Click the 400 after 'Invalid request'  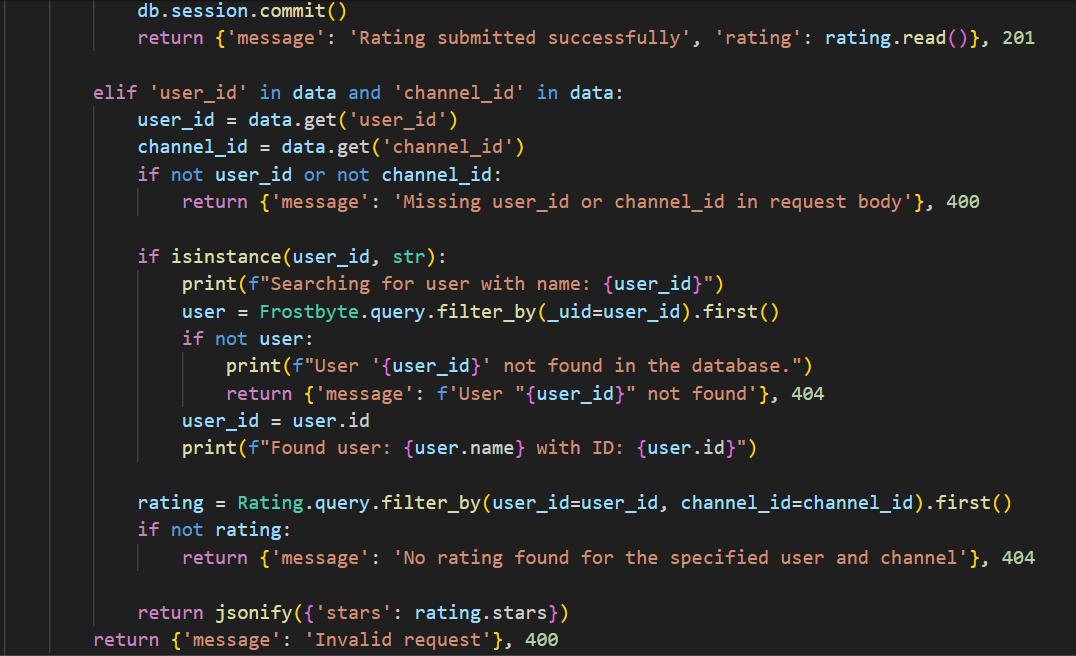coord(541,640)
